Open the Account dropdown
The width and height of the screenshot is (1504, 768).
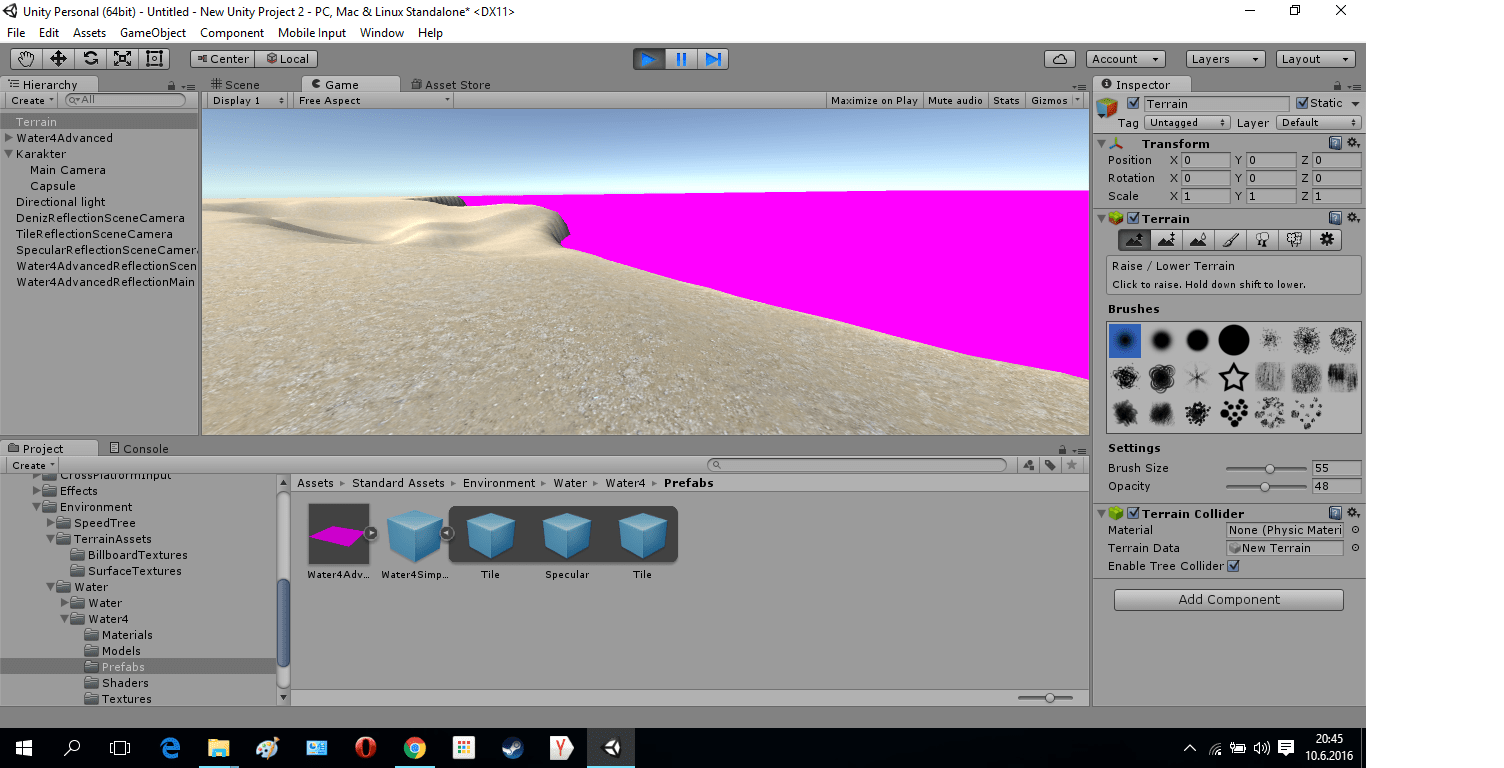[1125, 59]
